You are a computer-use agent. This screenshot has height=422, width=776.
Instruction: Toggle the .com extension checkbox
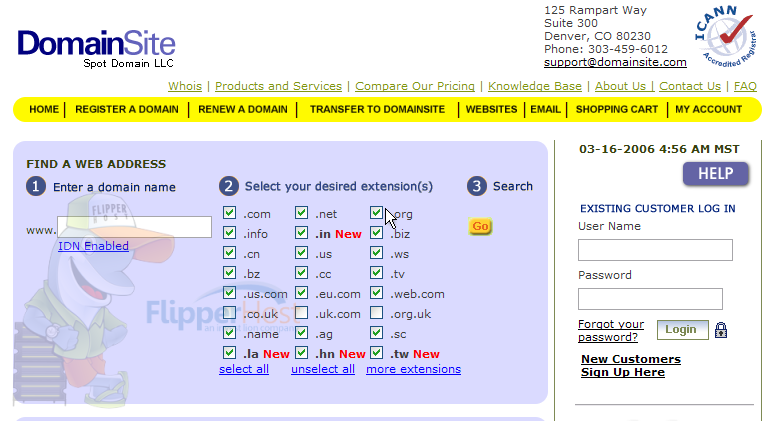tap(229, 213)
